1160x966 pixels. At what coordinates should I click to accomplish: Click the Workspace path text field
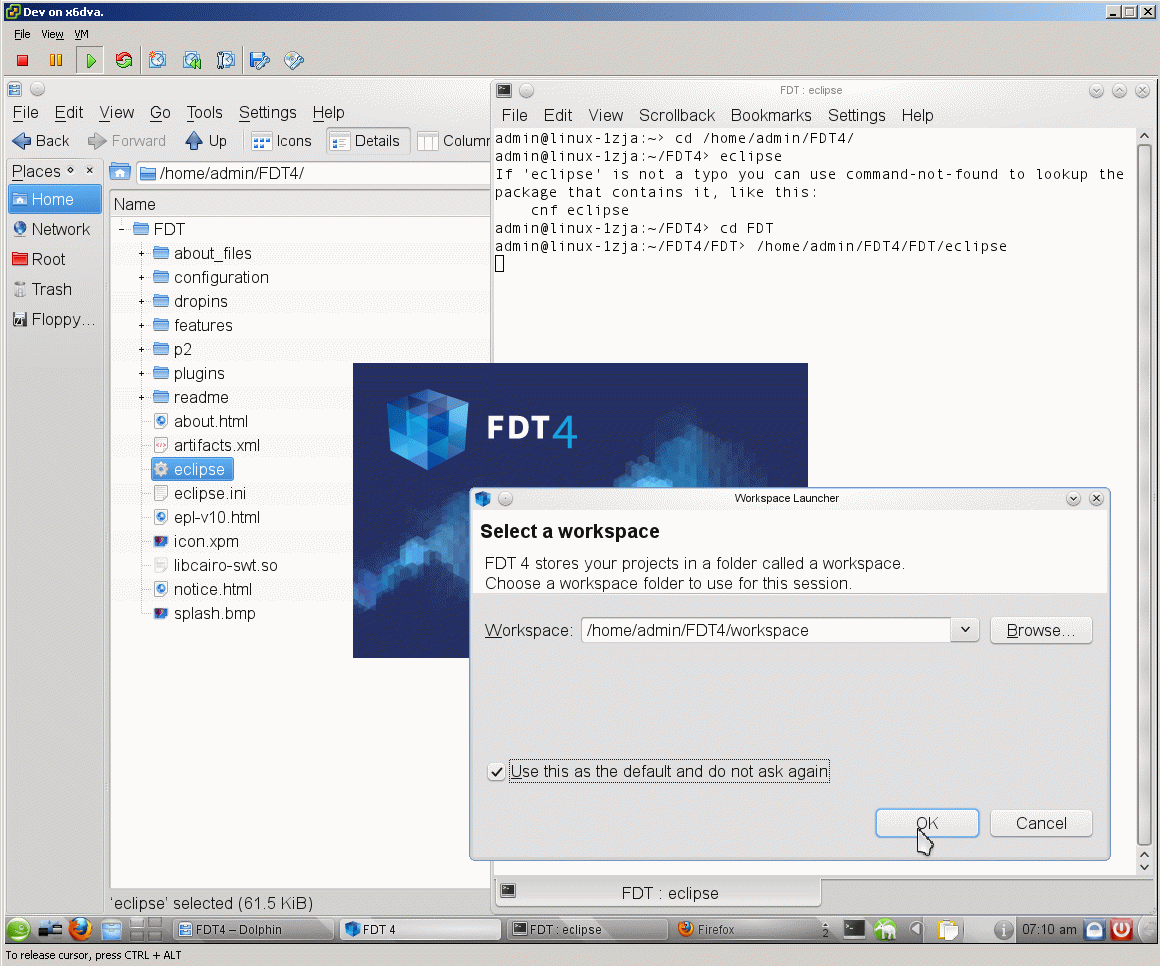[766, 630]
